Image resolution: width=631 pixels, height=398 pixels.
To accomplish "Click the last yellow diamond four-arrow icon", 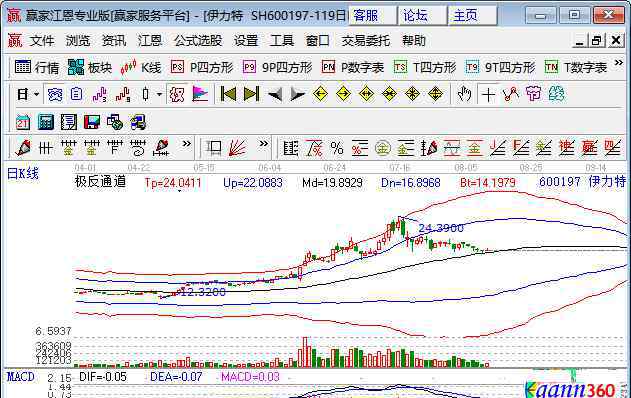I will point(435,94).
